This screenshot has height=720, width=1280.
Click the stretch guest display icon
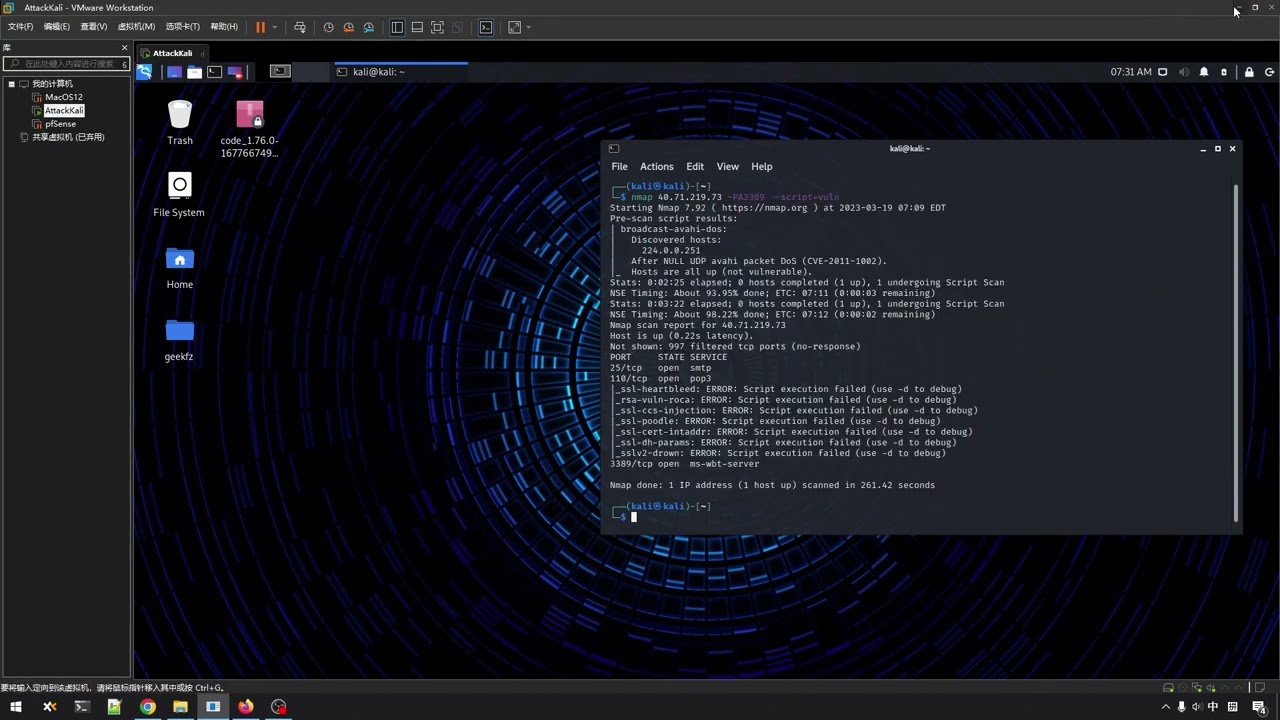point(514,27)
